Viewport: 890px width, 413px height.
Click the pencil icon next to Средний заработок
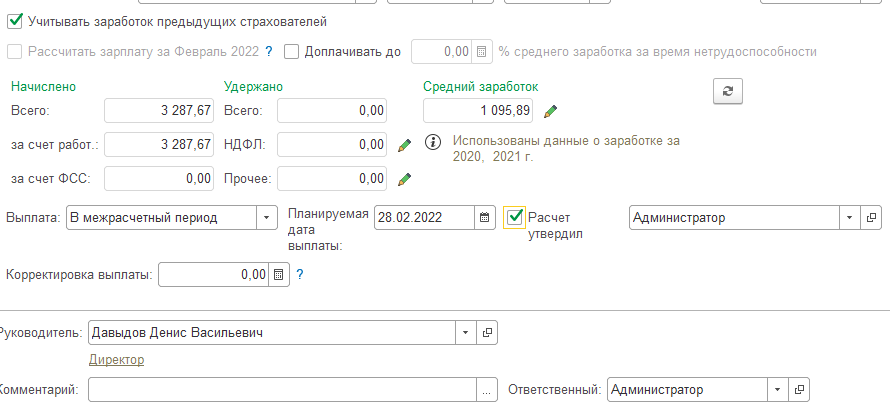(550, 111)
